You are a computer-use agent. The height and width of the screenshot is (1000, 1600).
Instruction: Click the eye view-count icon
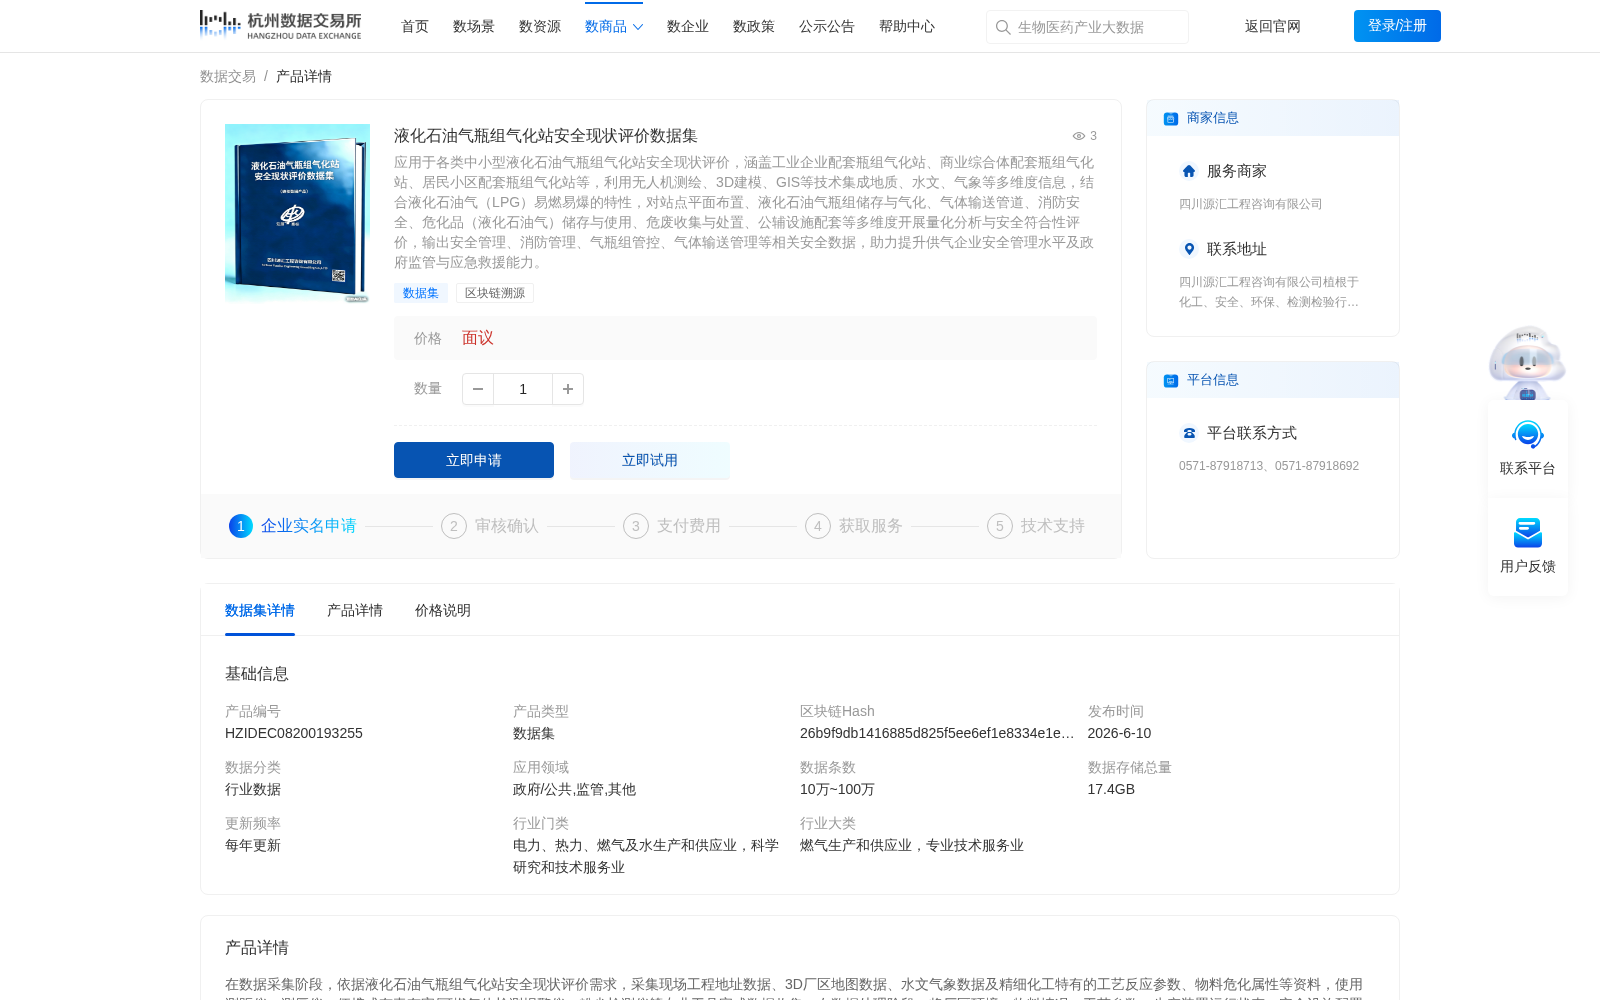tap(1079, 136)
